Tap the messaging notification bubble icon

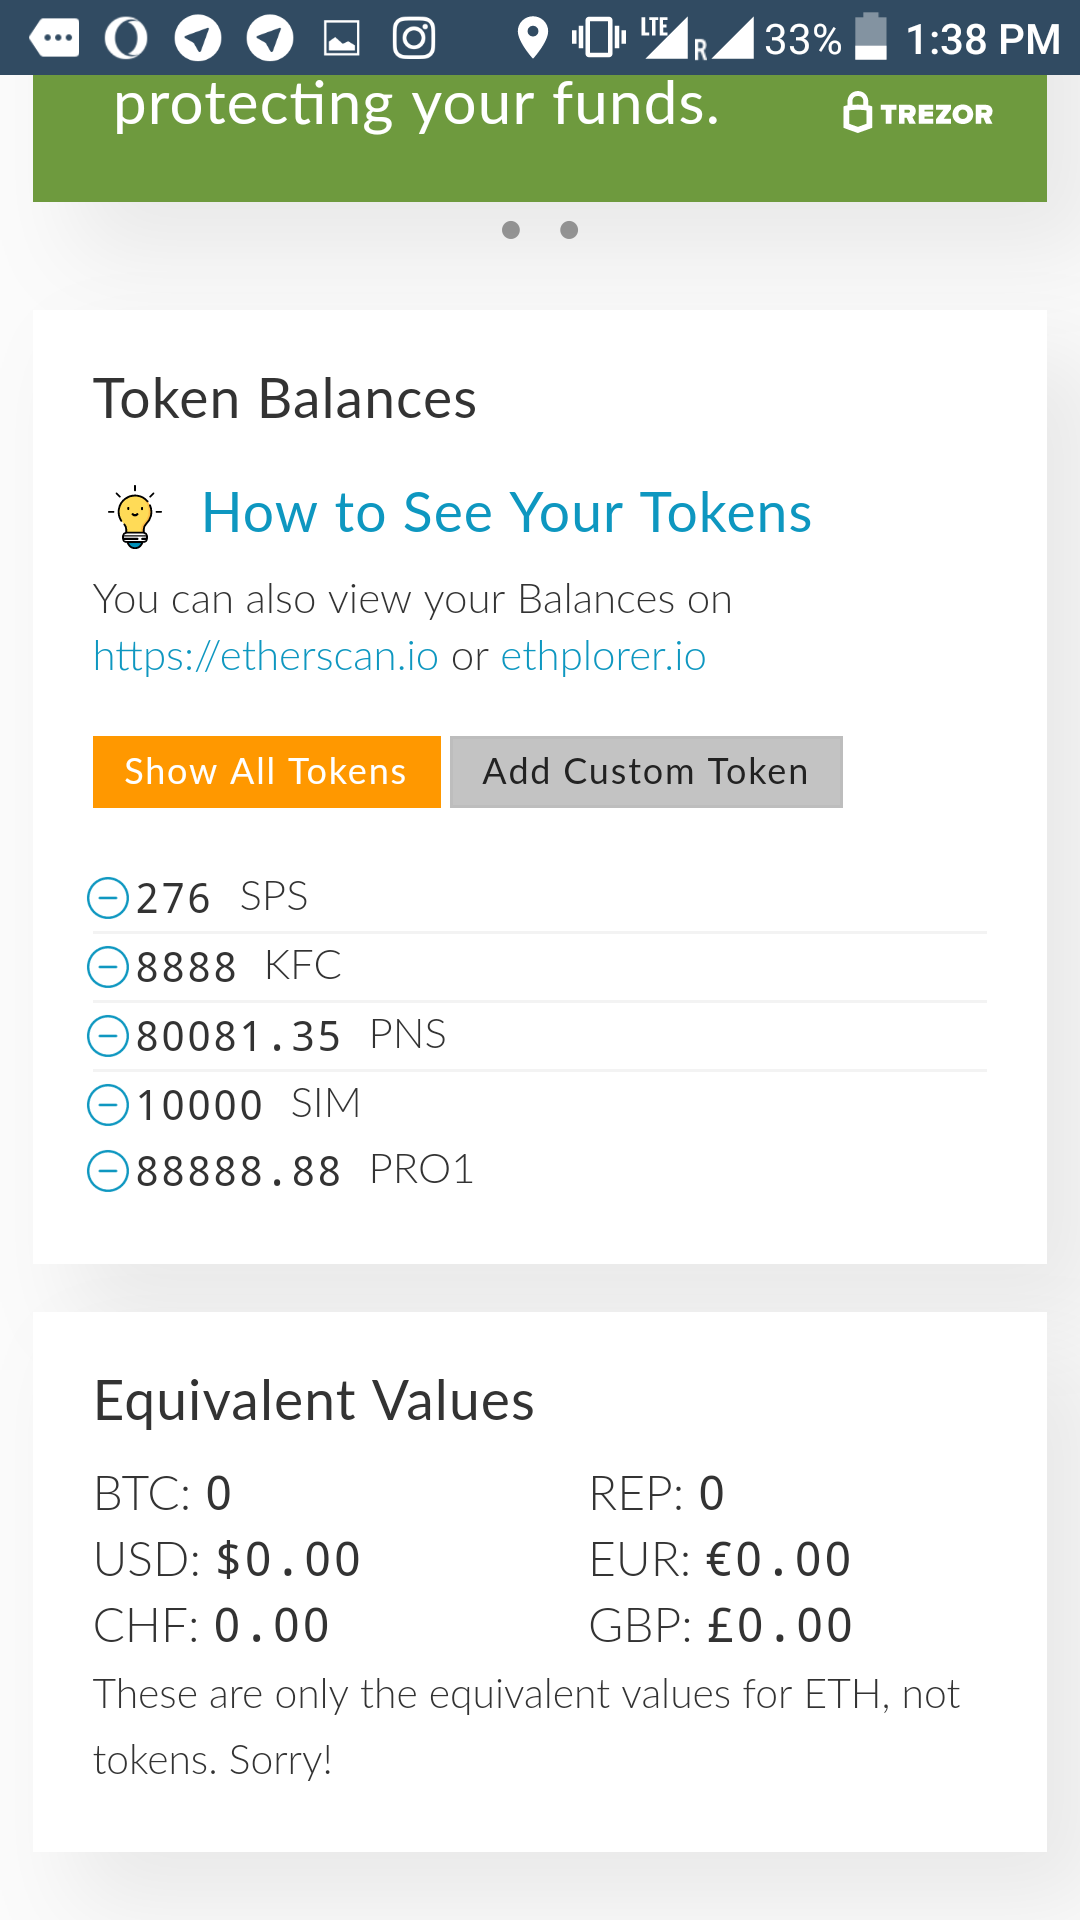coord(54,39)
